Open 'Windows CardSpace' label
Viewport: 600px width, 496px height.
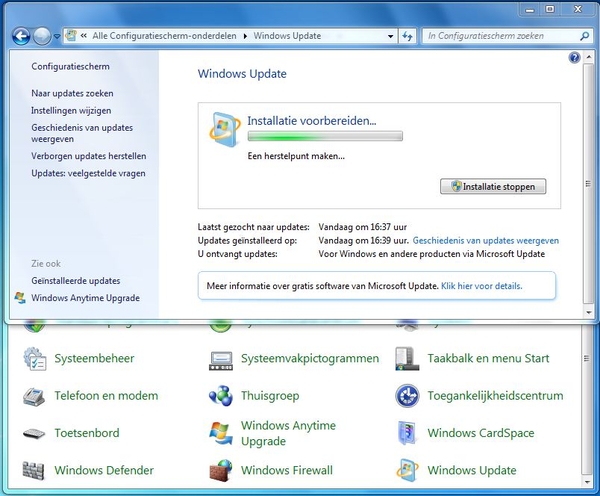481,433
